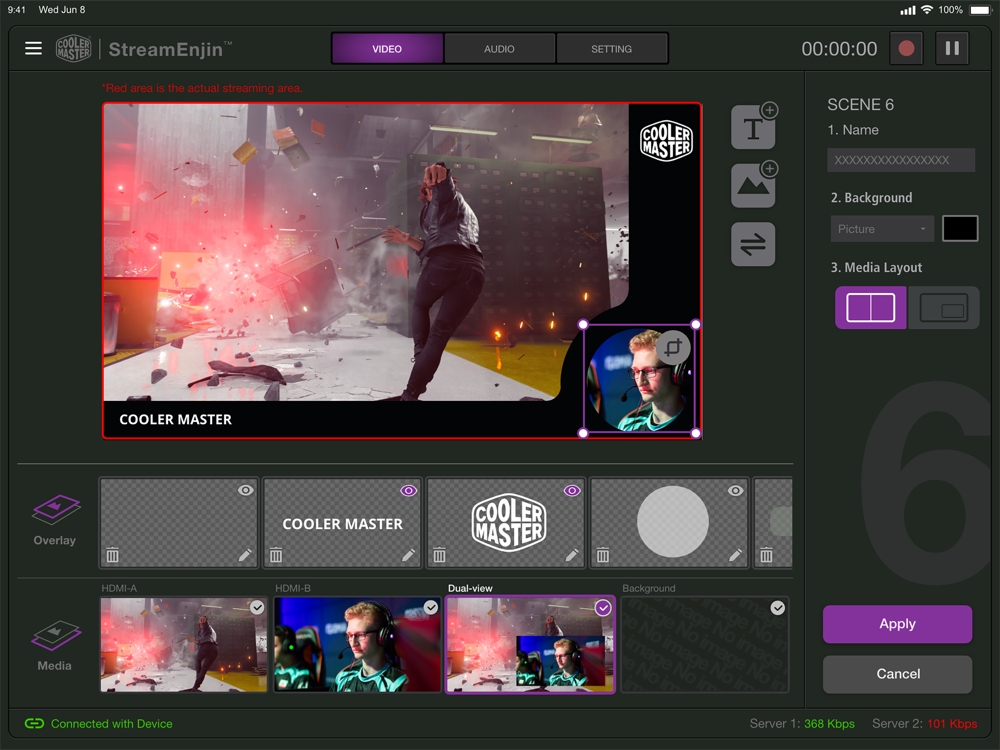Click the Apply button

[897, 624]
